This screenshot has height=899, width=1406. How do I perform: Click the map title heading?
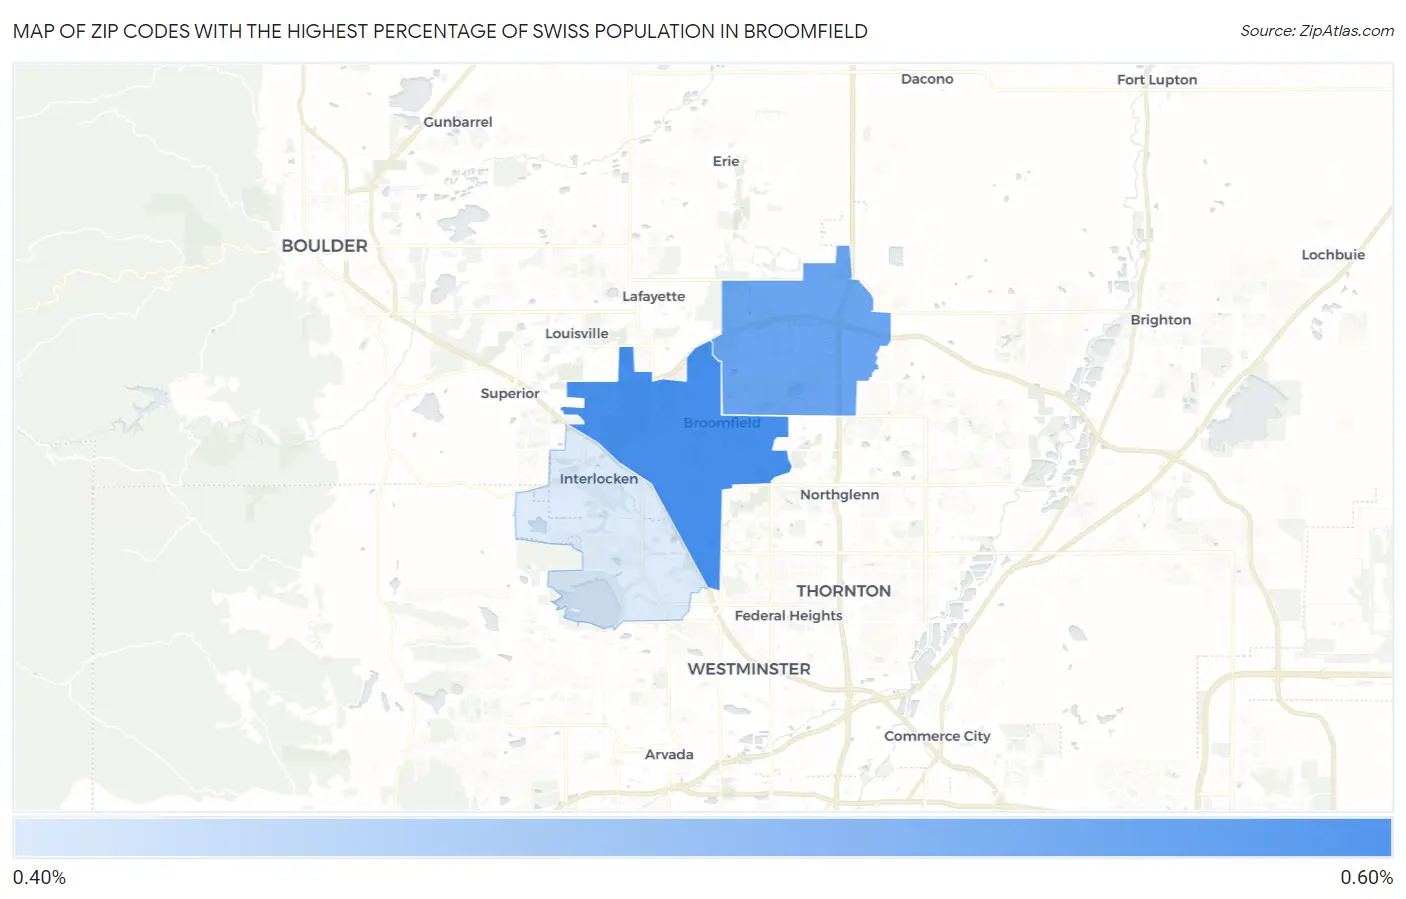440,31
